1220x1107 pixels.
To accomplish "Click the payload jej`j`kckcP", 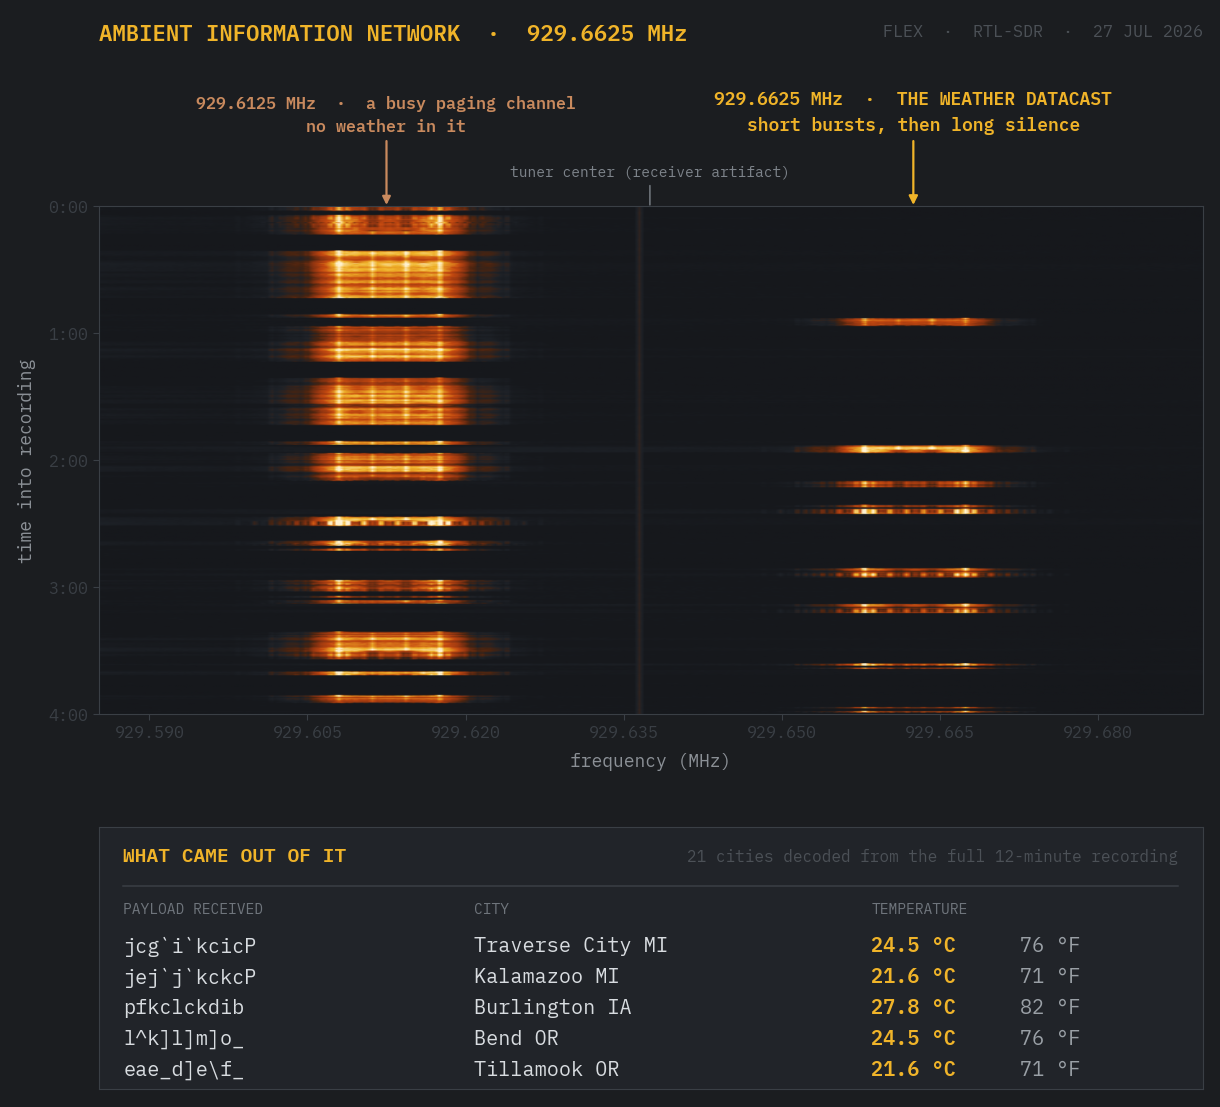I will [x=190, y=977].
